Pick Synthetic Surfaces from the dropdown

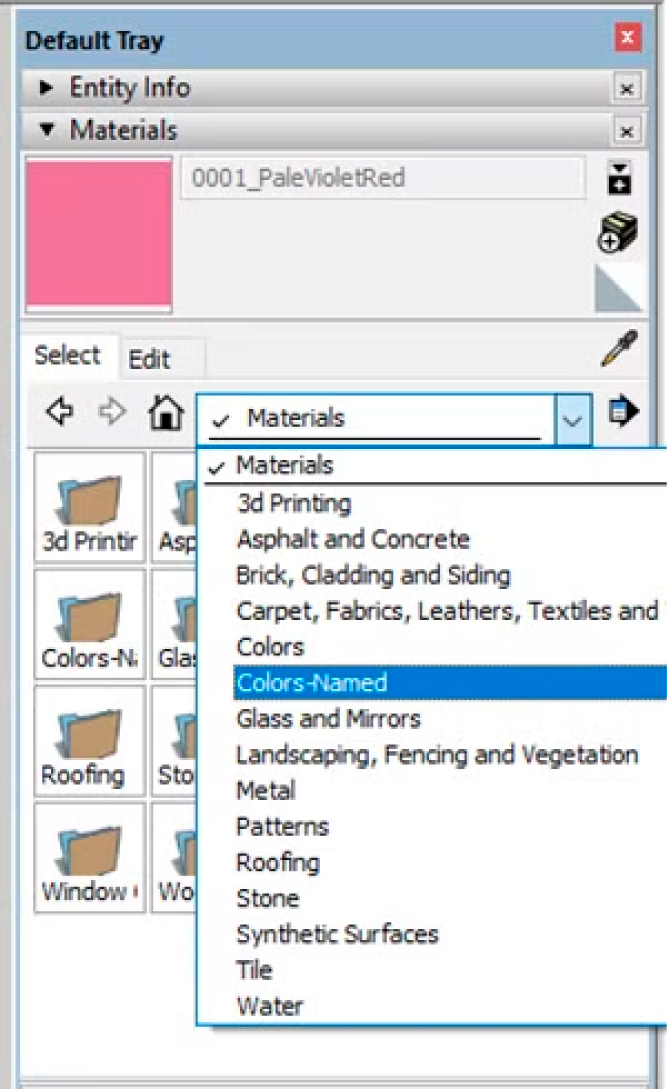click(x=338, y=934)
